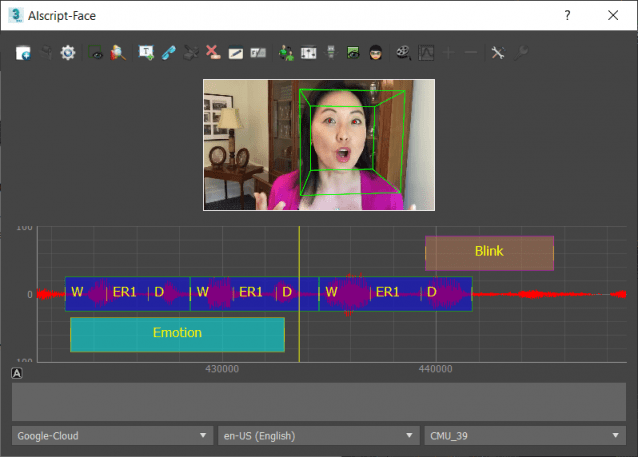638x457 pixels.
Task: Select the third W phoneme block
Action: coord(345,294)
